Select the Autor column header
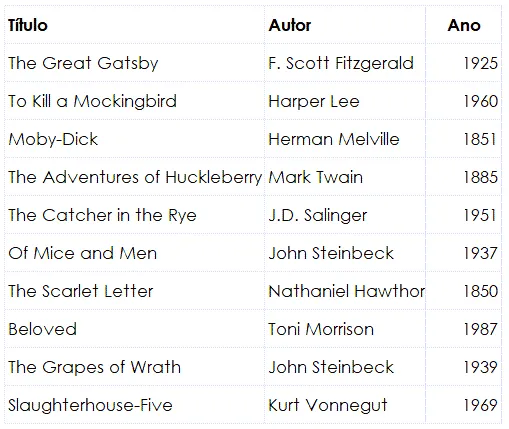The image size is (509, 429). click(x=345, y=25)
